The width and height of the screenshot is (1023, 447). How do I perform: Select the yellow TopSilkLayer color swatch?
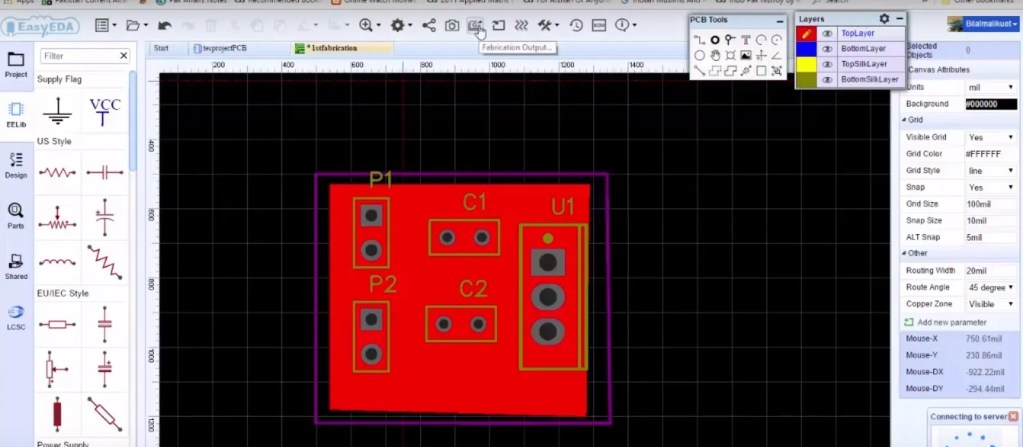pos(806,64)
